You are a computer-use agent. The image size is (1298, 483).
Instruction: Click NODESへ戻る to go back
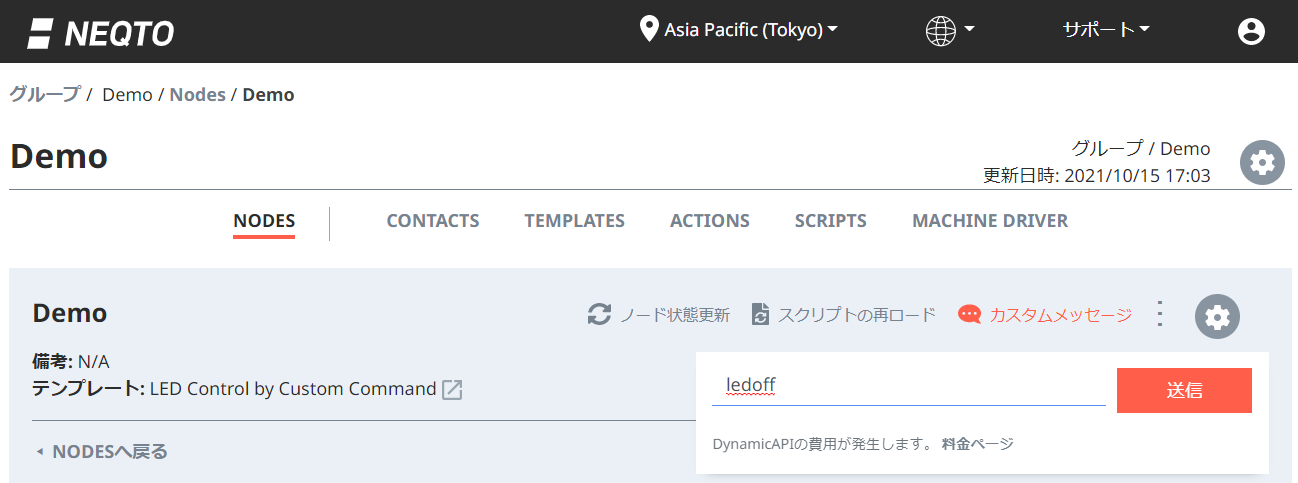tap(101, 452)
